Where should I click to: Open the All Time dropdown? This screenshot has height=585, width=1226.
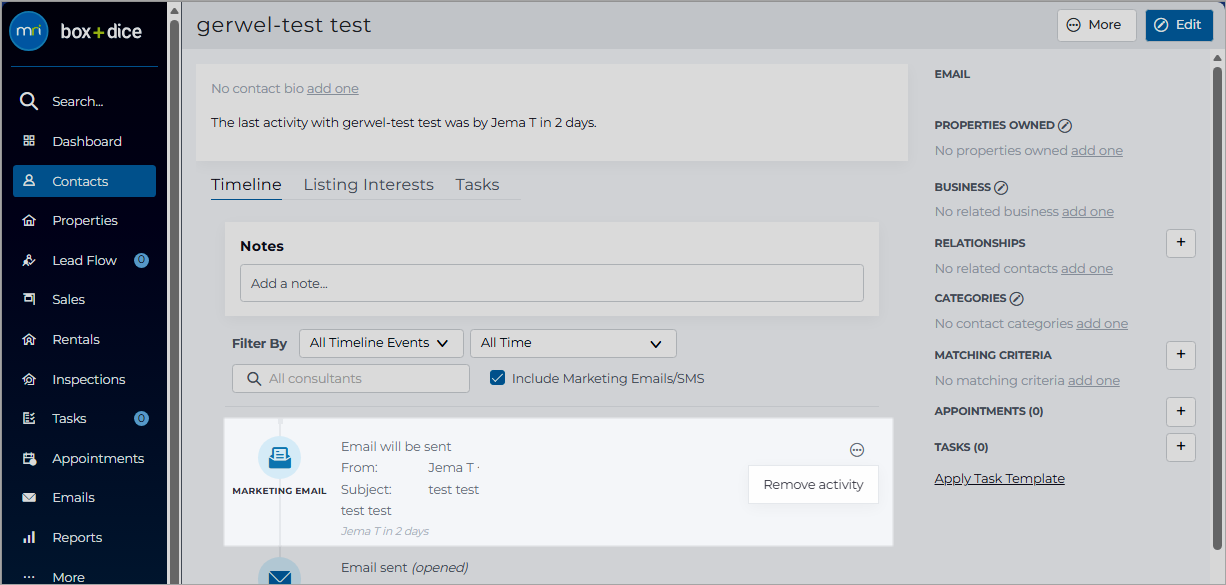coord(573,343)
